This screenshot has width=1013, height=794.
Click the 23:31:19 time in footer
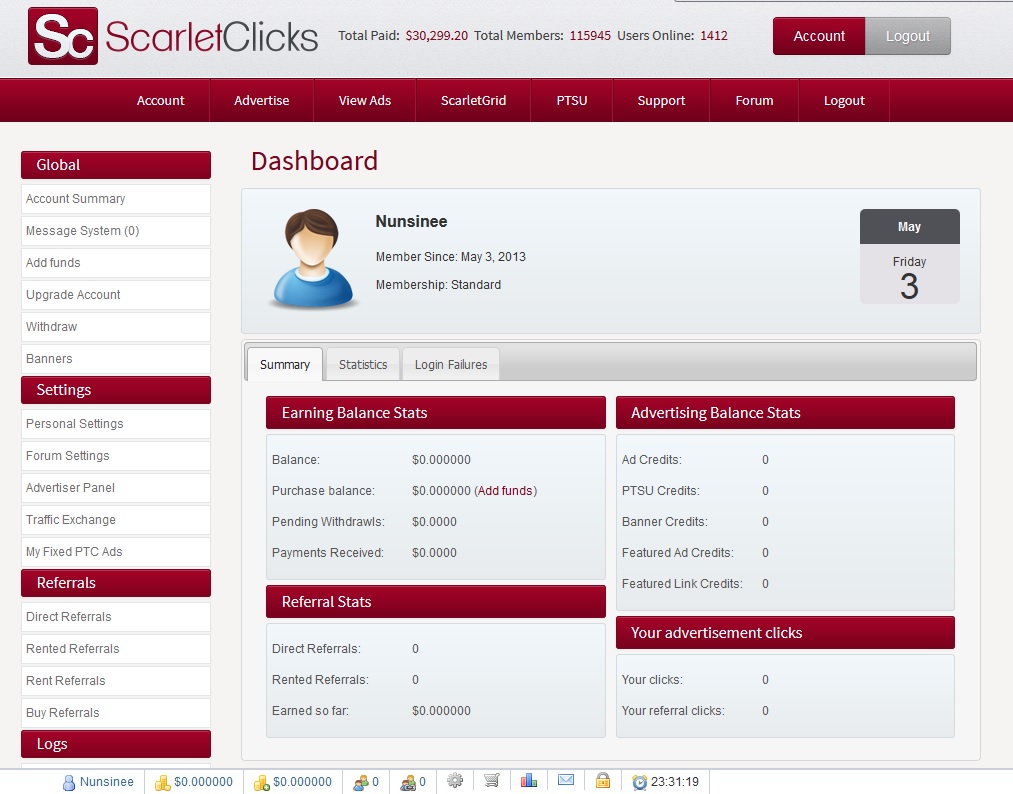(674, 782)
